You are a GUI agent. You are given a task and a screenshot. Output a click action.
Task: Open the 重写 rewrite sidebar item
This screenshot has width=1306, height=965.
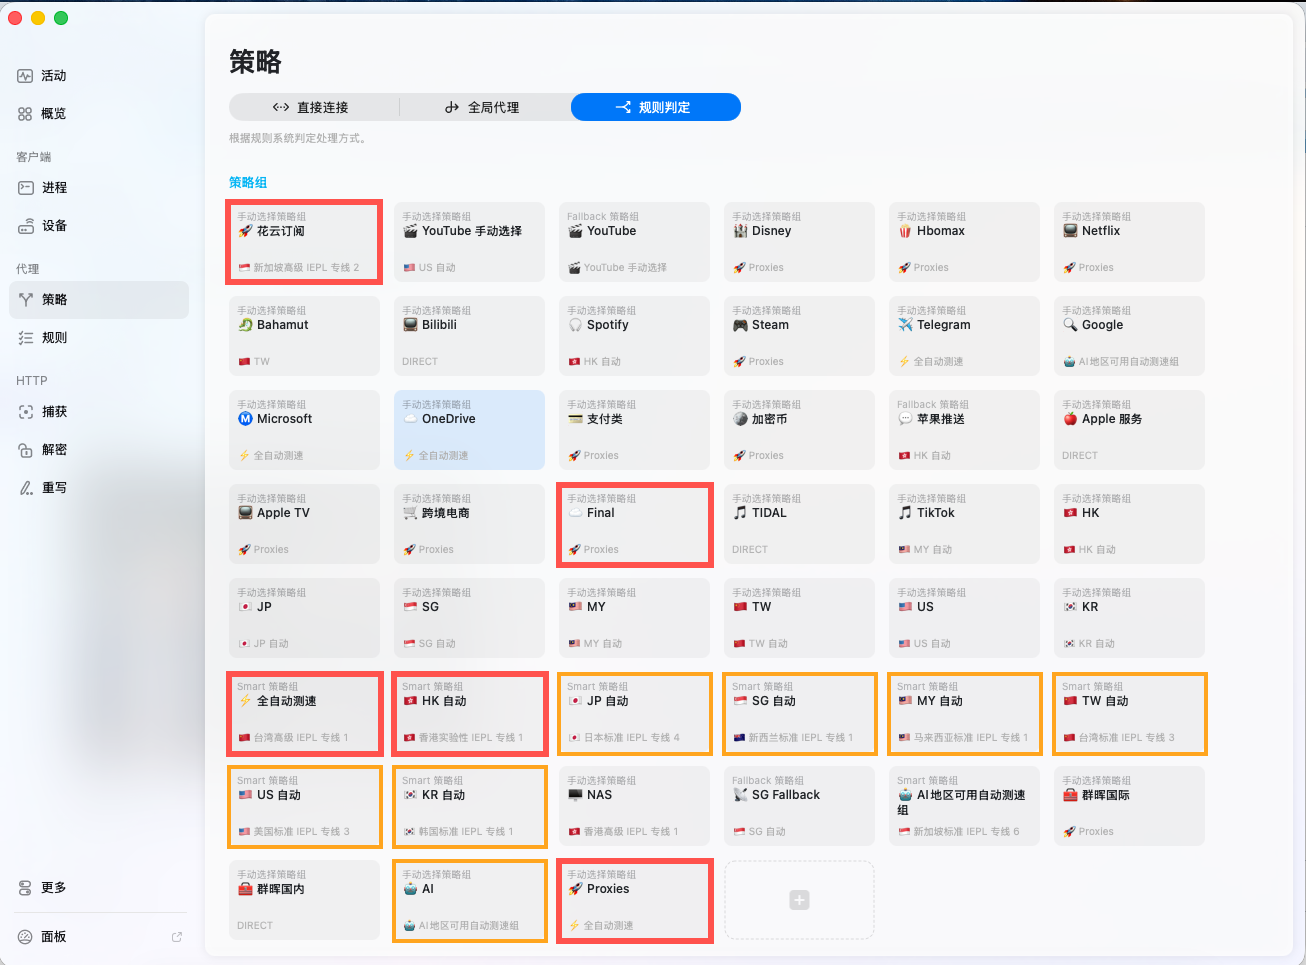point(99,488)
